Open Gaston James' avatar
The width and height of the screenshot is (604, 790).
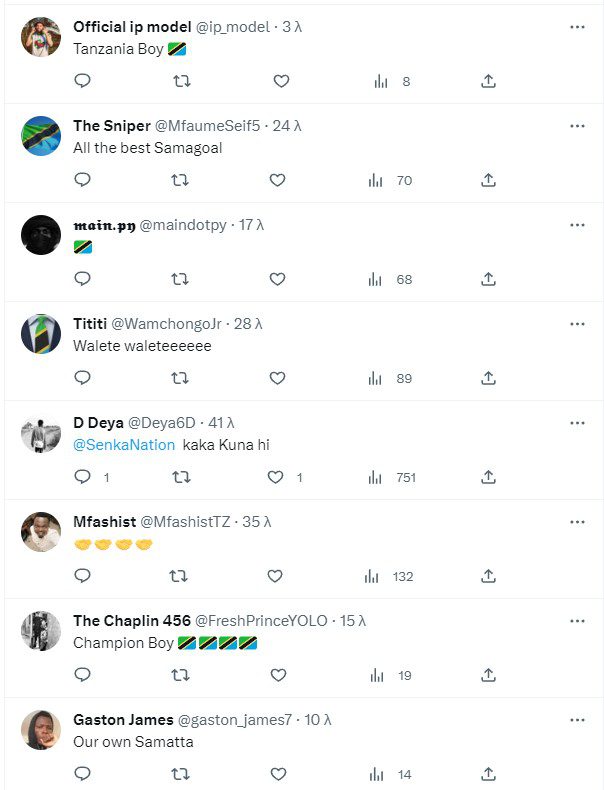[41, 730]
